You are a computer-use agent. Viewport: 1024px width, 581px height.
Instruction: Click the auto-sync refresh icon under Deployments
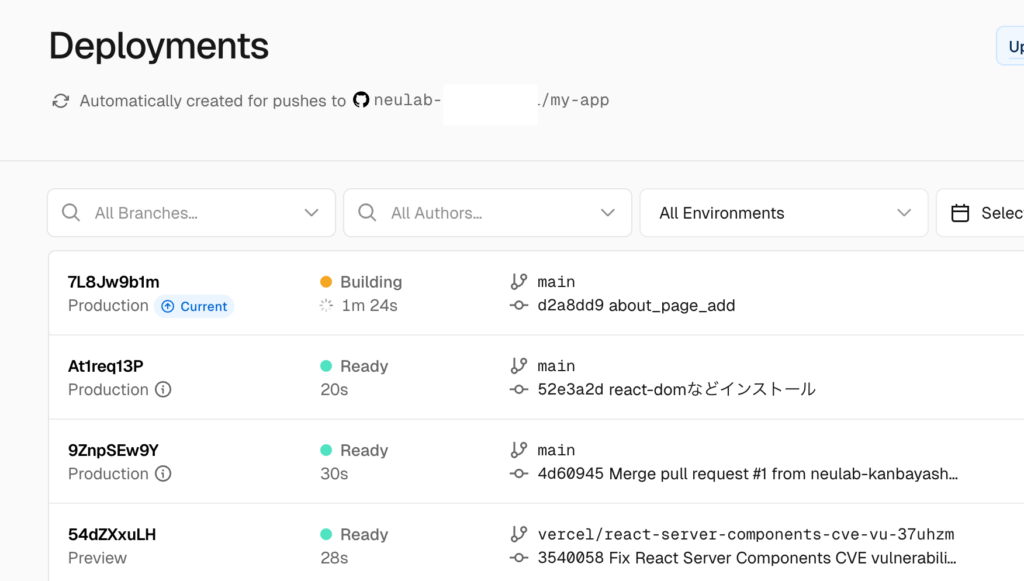pyautogui.click(x=61, y=101)
